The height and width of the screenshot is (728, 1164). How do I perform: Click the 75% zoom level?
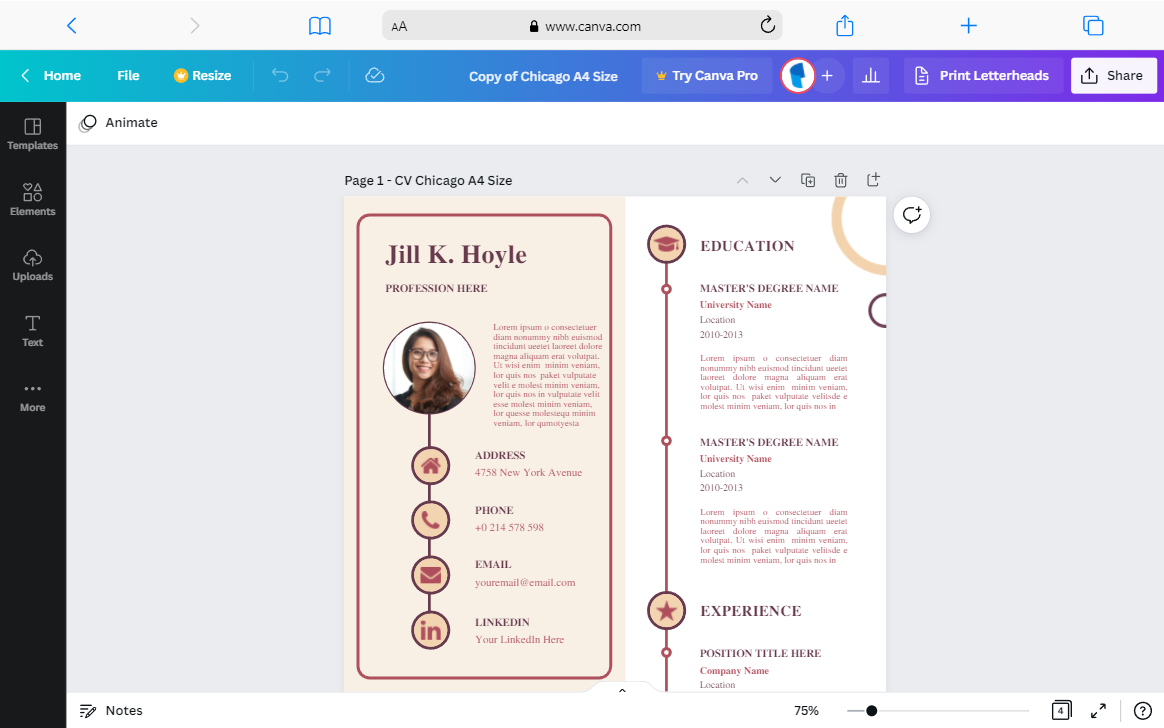click(806, 711)
